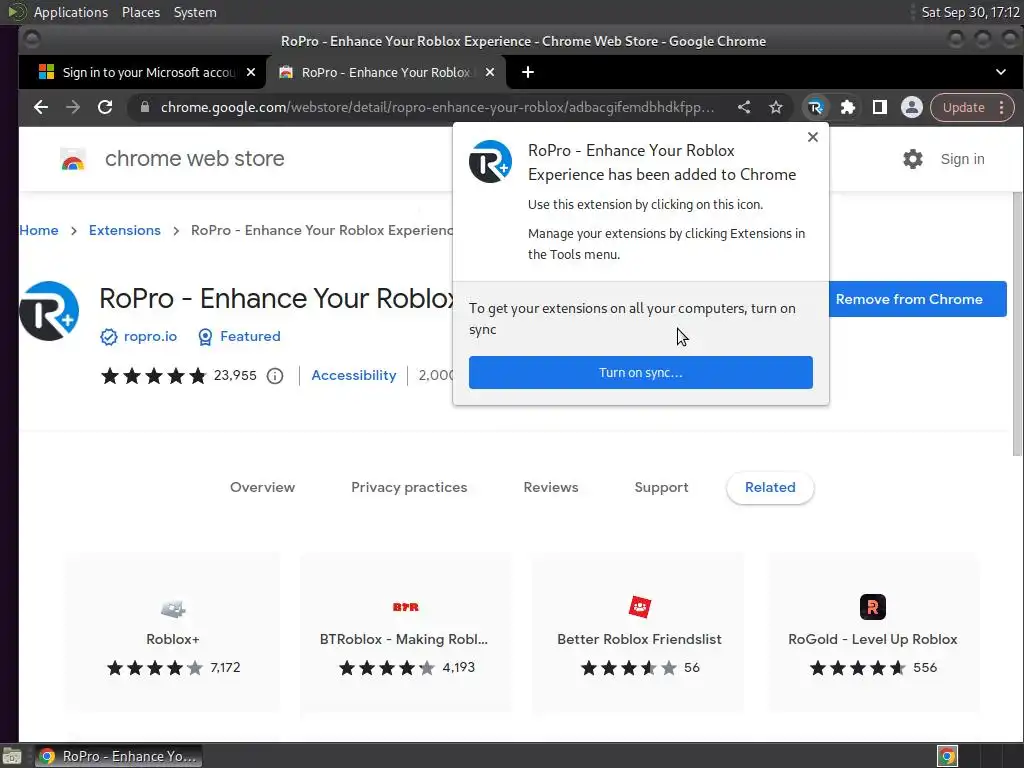Click the Roblox+ icon

(173, 609)
